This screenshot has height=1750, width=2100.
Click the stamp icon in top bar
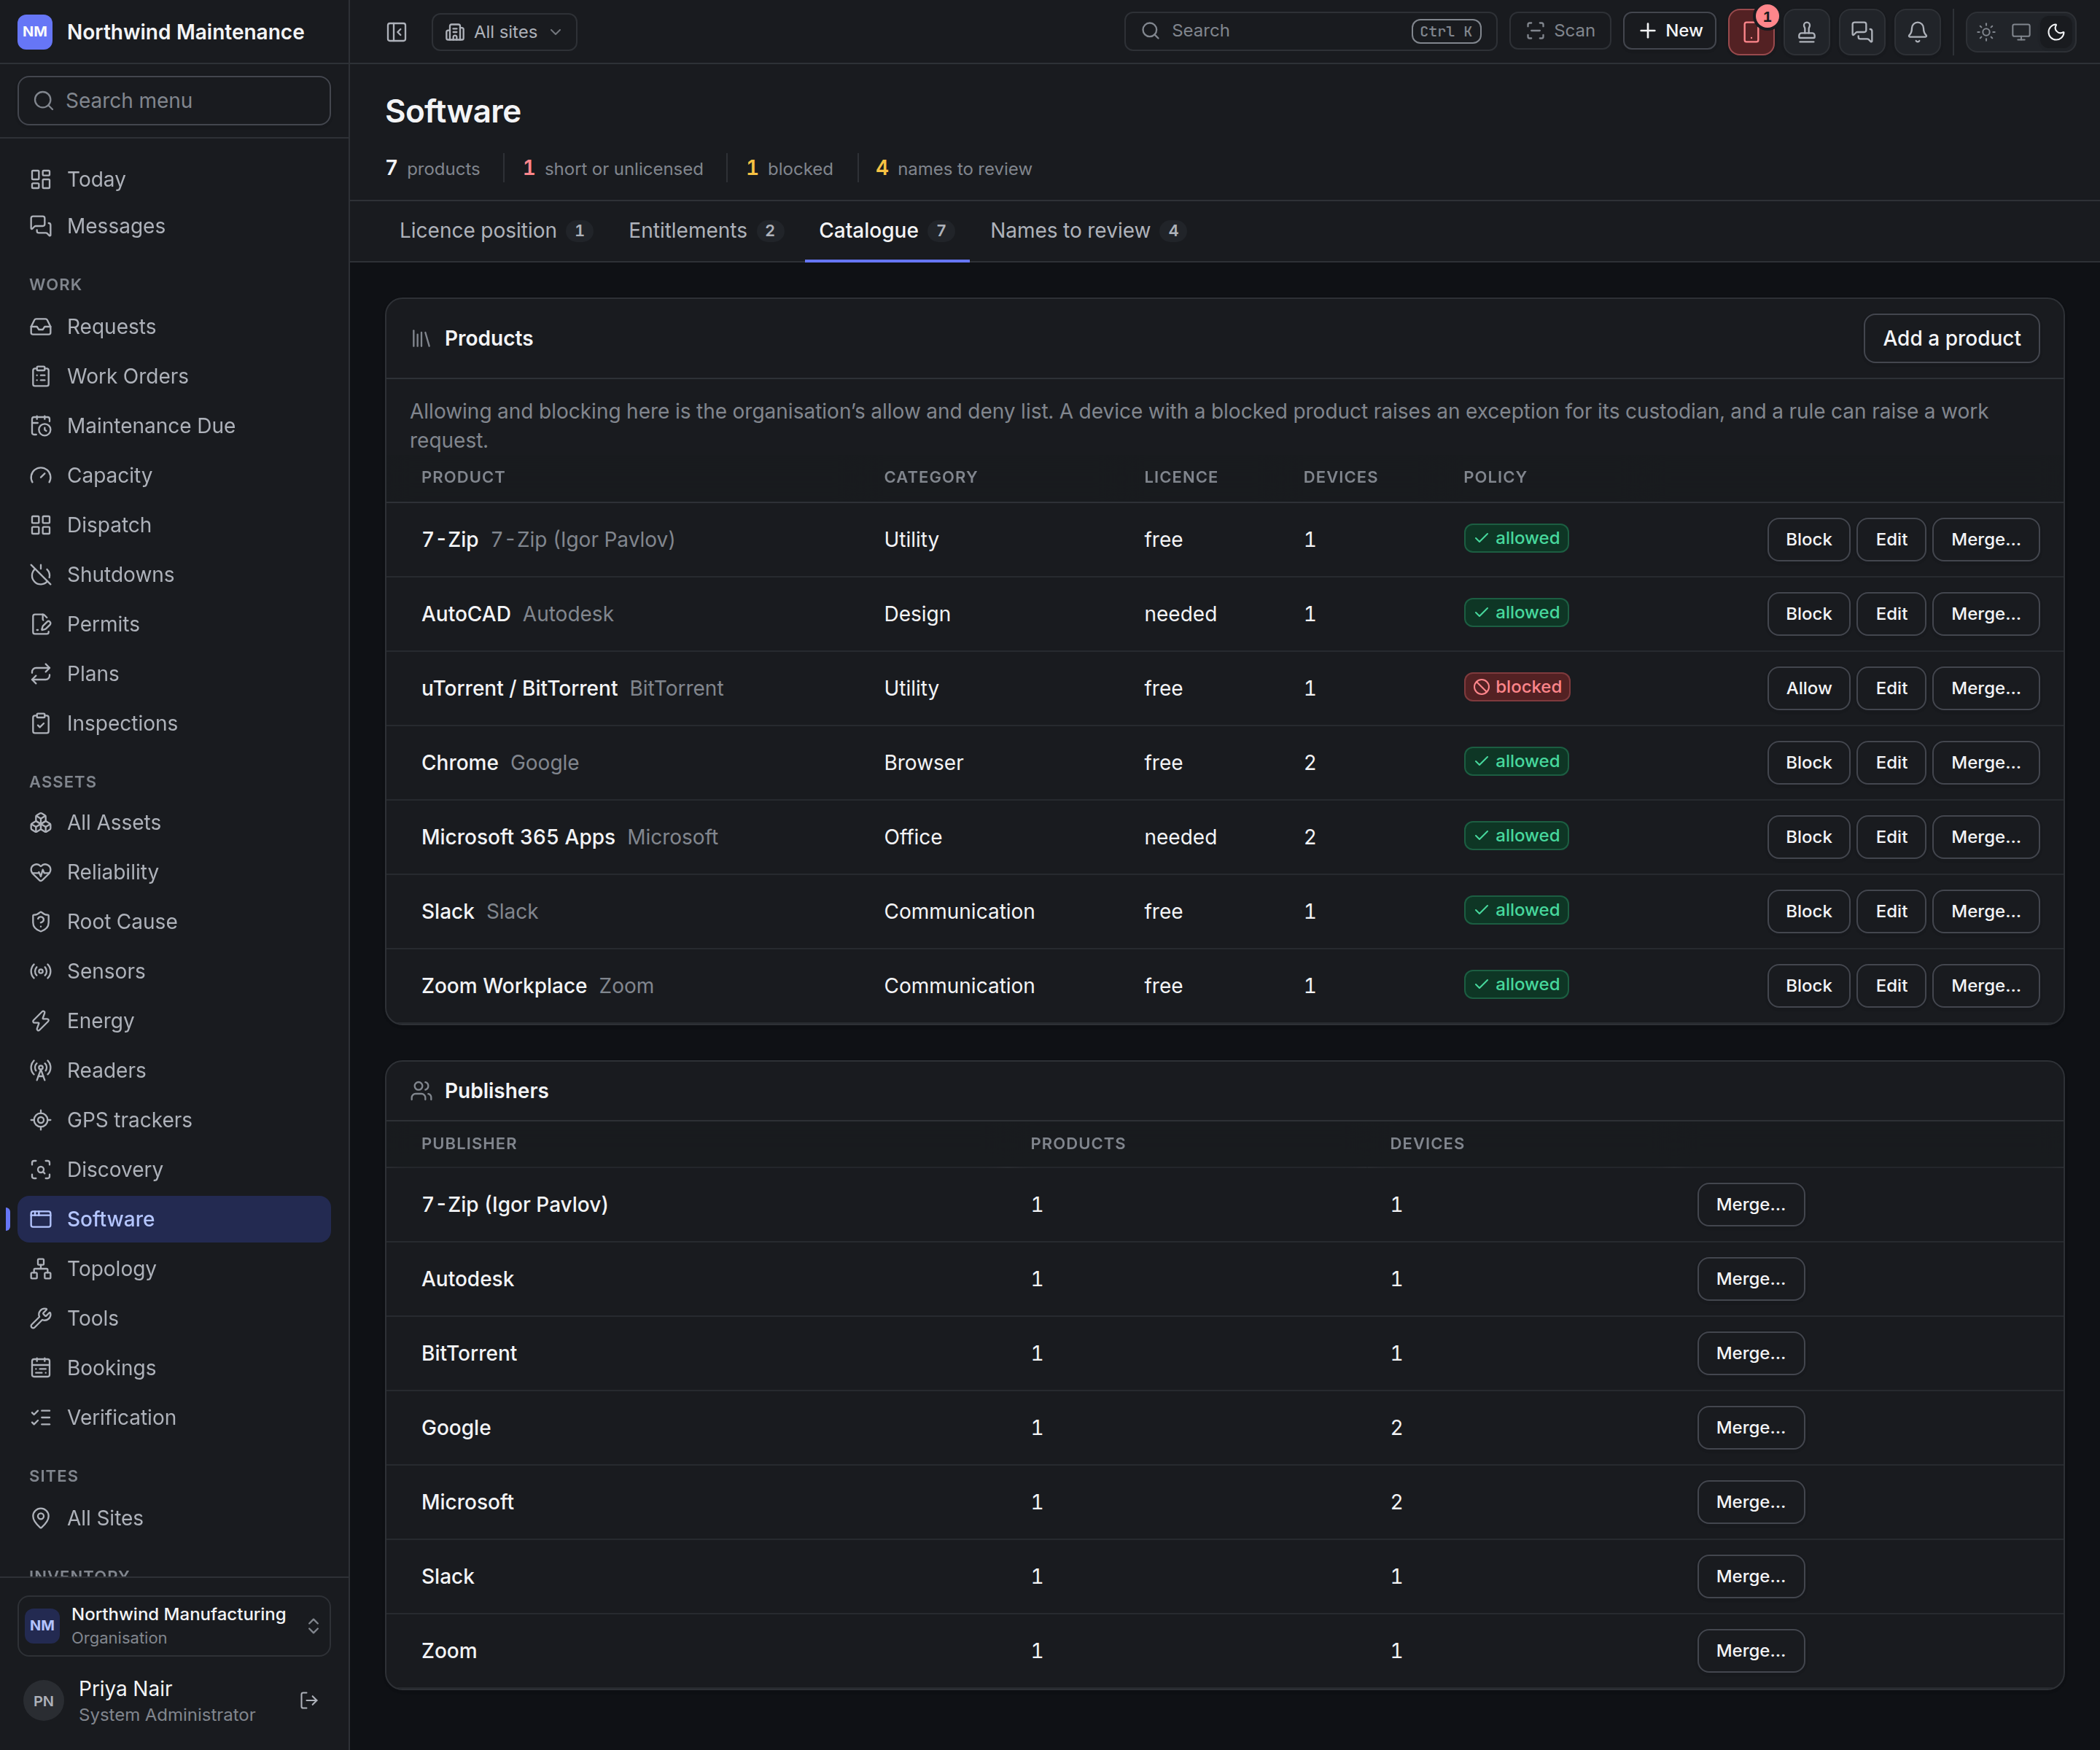1806,32
